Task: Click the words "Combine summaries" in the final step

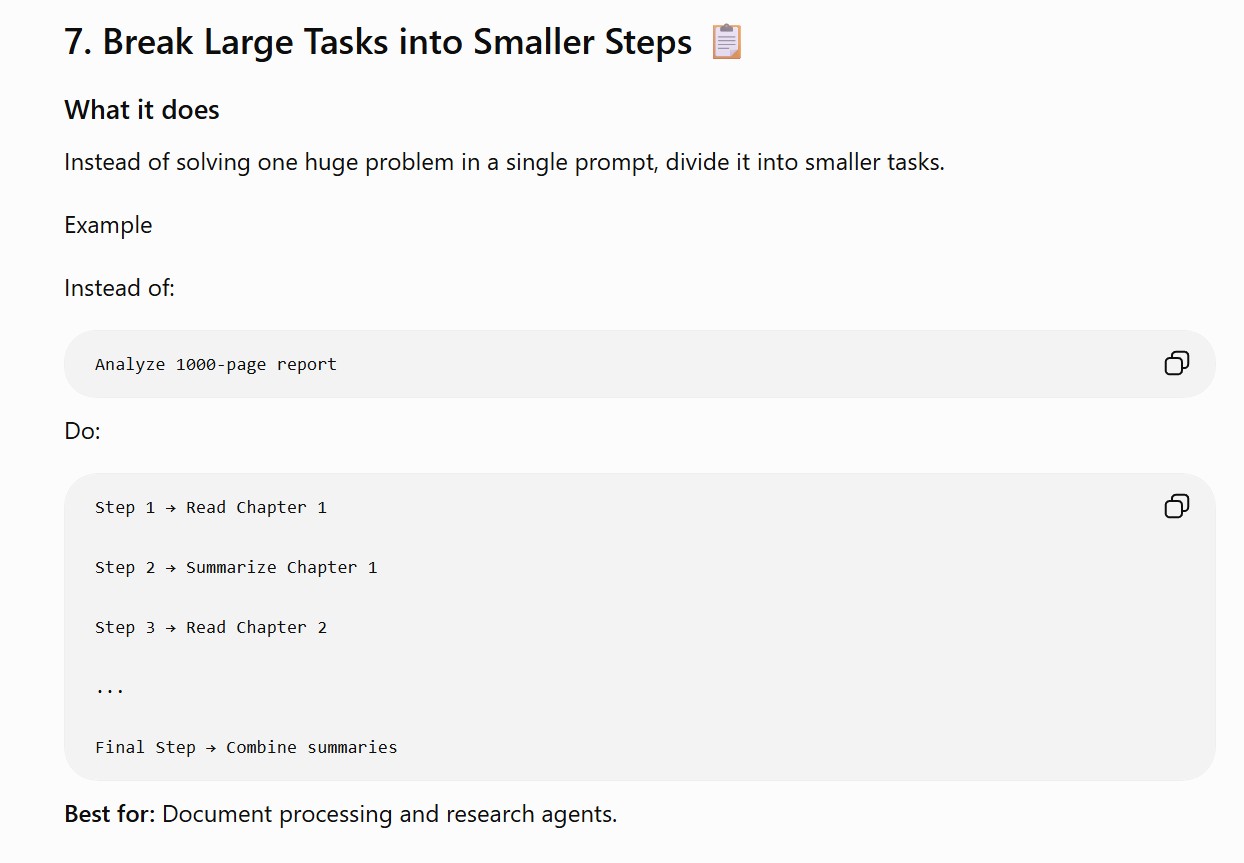Action: [x=312, y=747]
